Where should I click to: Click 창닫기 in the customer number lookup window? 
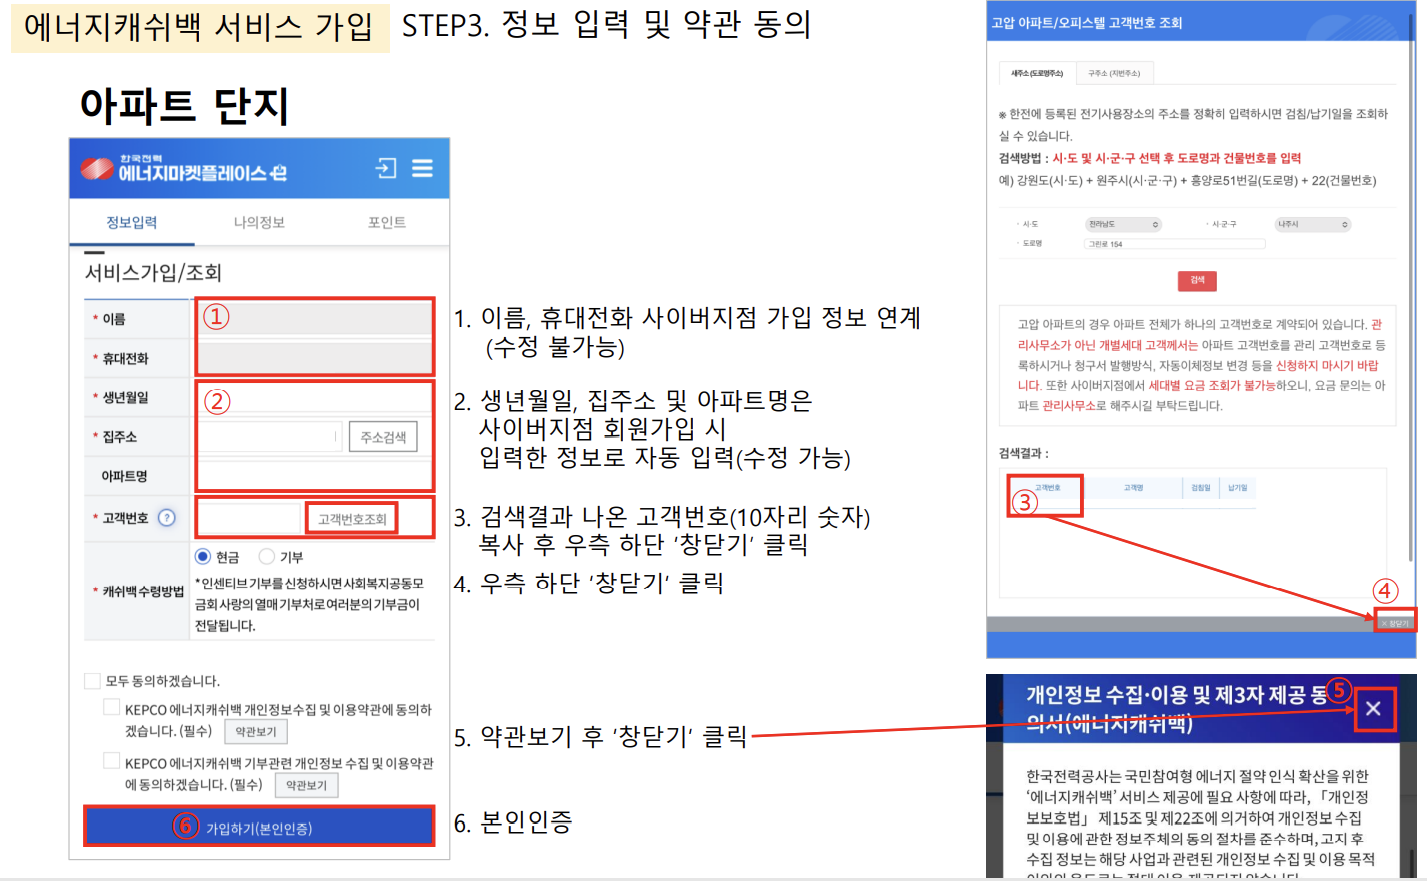pos(1395,623)
